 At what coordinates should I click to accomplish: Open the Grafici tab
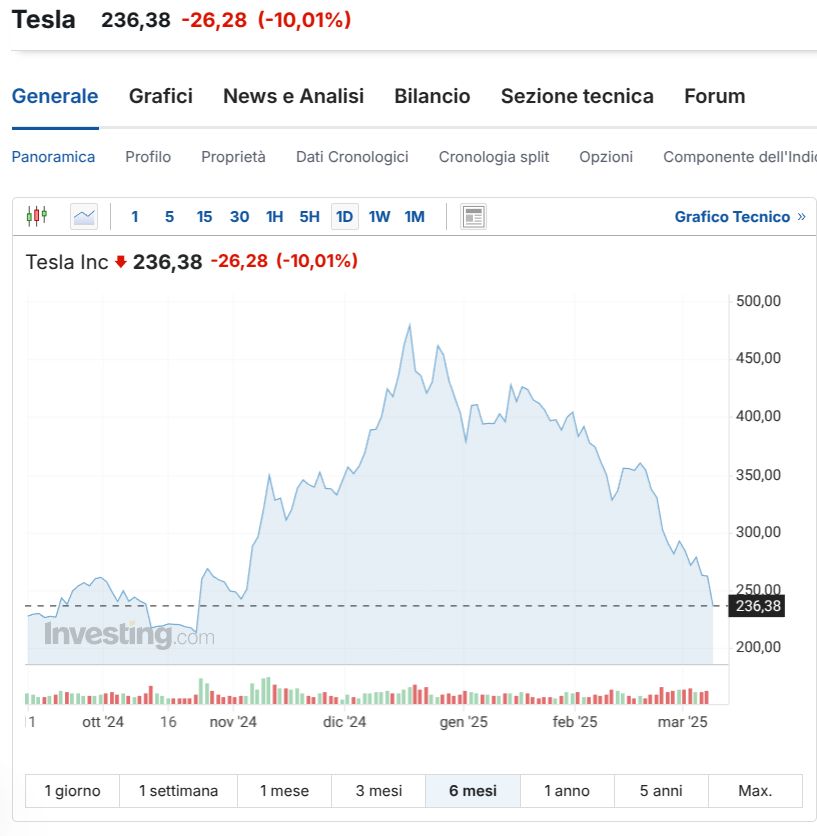161,96
